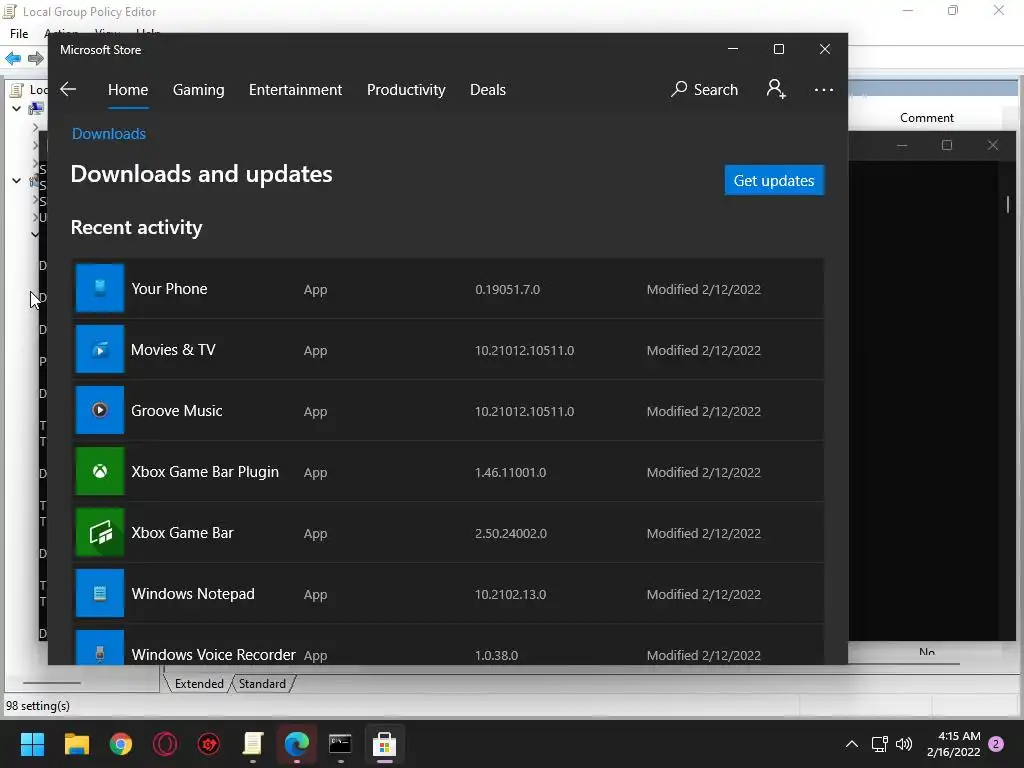Screen dimensions: 1024x768
Task: Open the red gear taskbar app
Action: pos(208,744)
